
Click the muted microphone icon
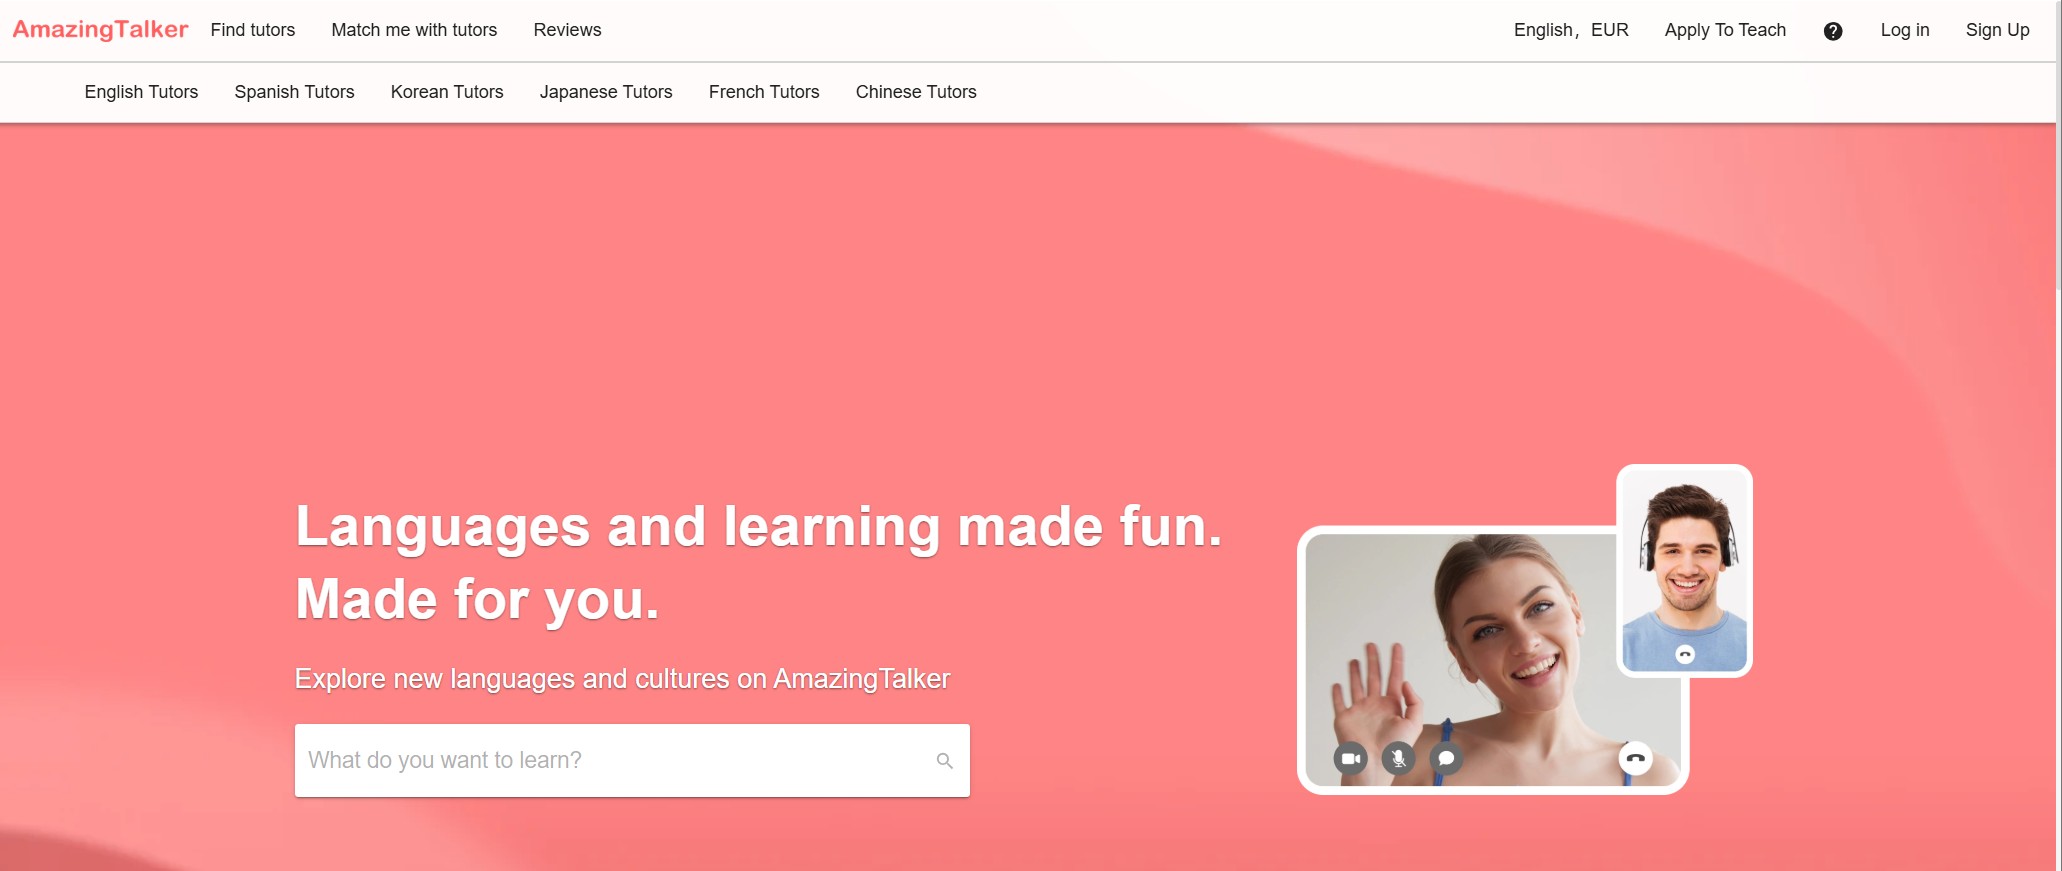(x=1398, y=758)
